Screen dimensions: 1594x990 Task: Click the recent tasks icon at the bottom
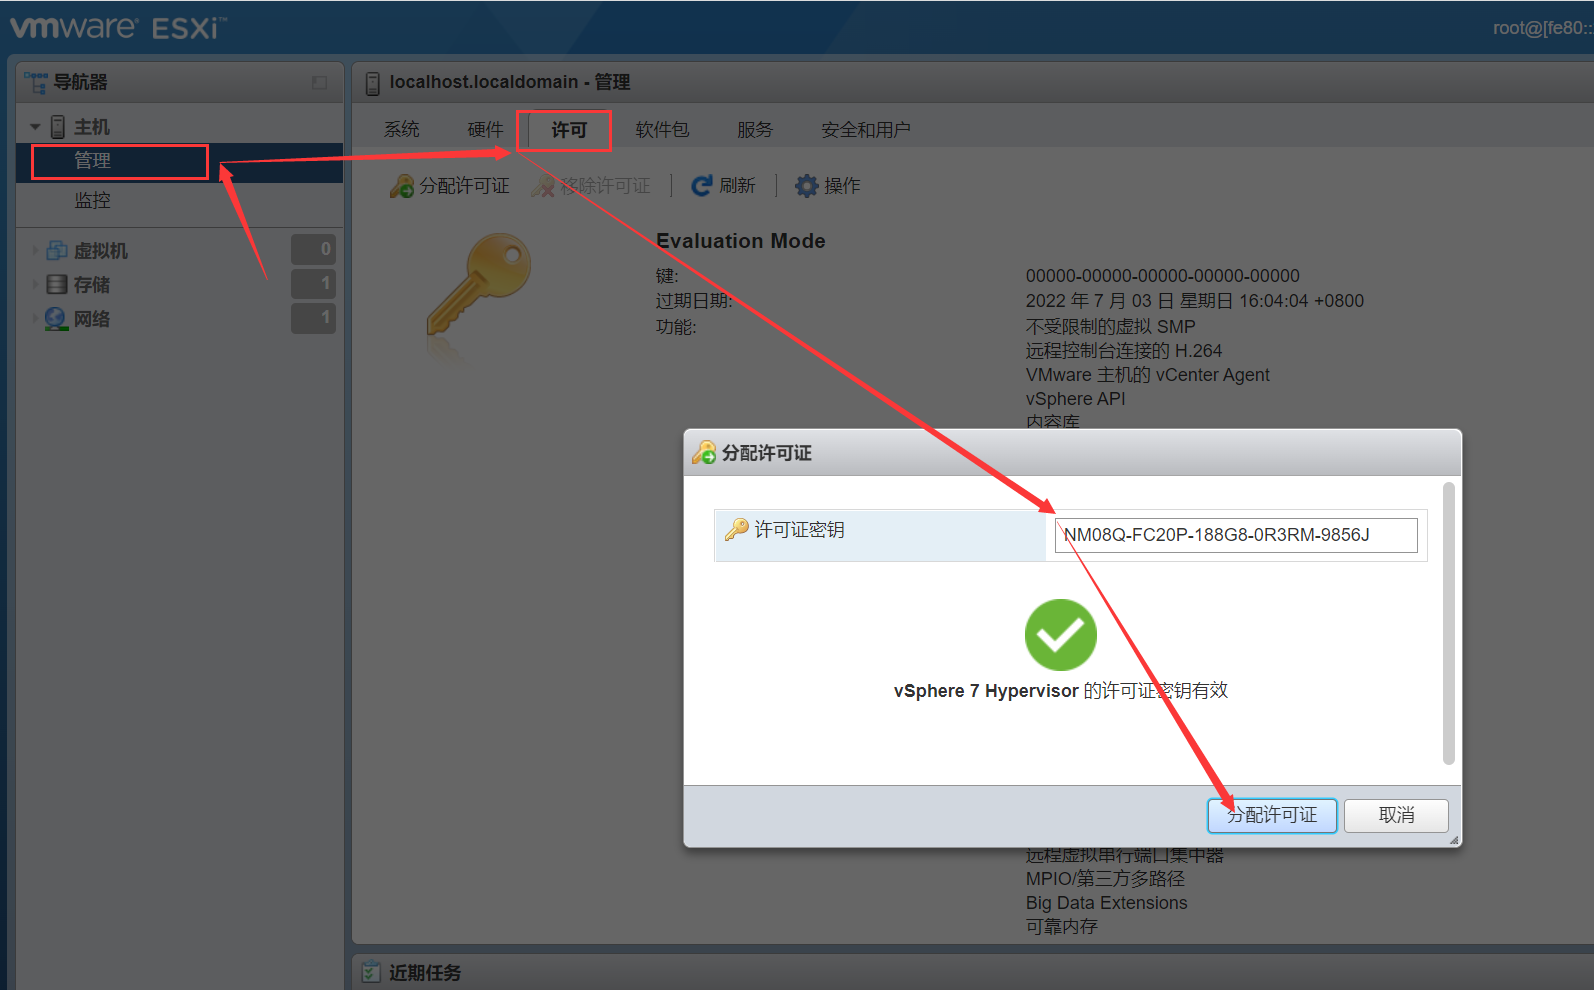[x=372, y=972]
